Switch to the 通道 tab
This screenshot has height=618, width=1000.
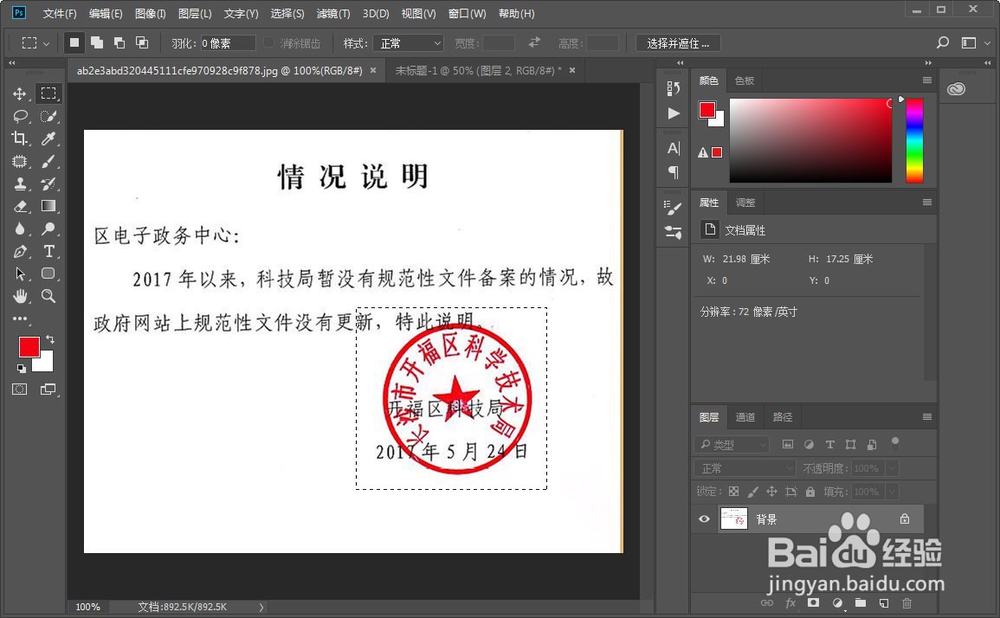744,417
